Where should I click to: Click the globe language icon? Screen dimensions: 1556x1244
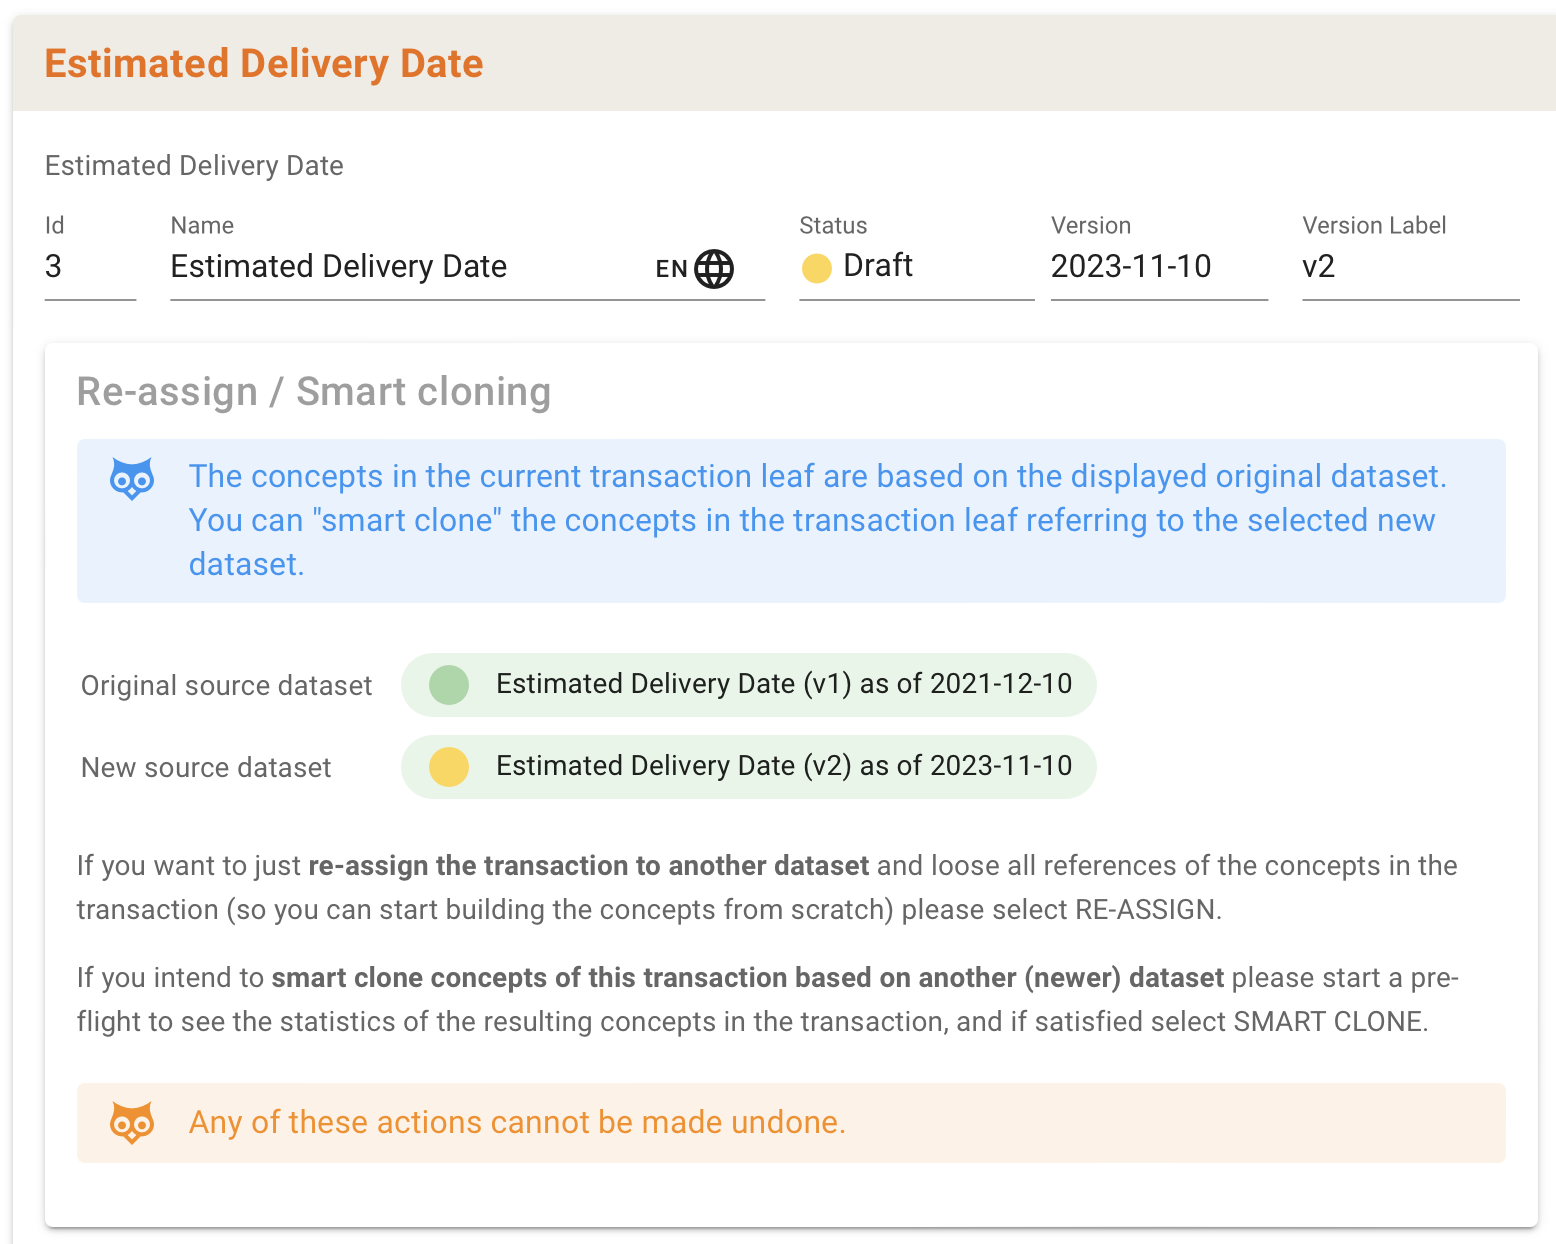coord(714,268)
